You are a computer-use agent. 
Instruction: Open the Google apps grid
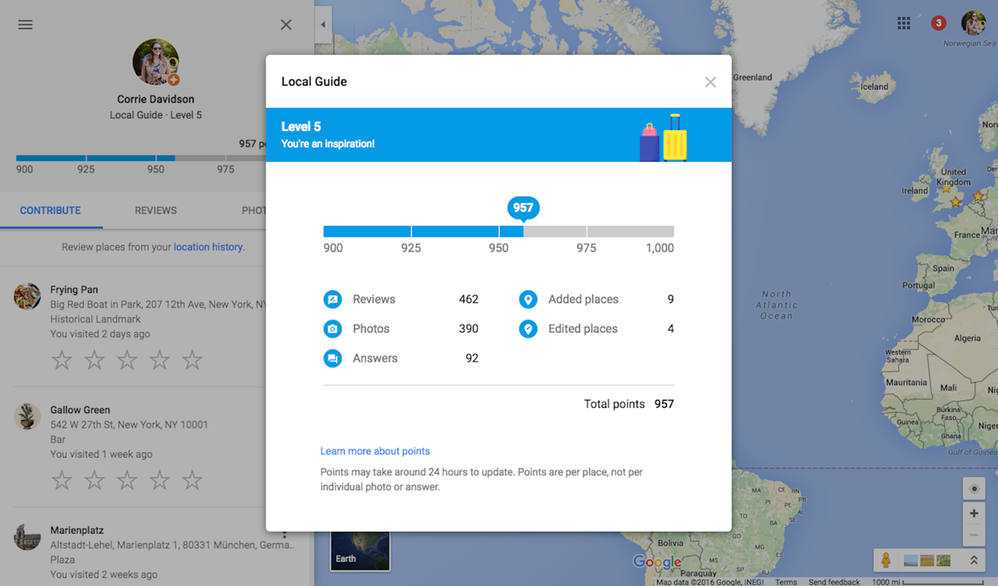coord(903,23)
